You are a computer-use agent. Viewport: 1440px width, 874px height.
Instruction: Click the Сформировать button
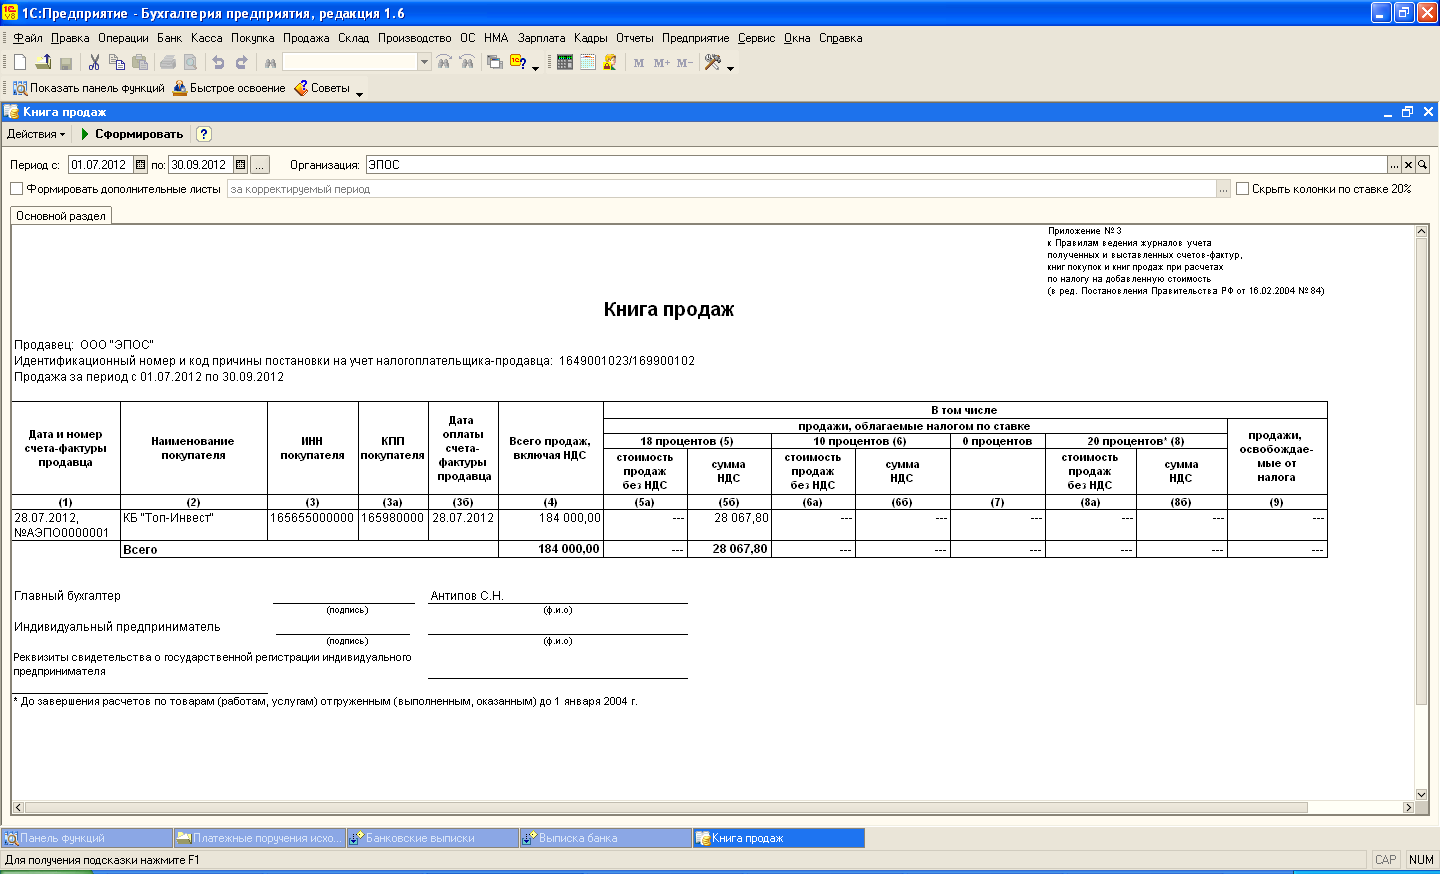(x=131, y=134)
